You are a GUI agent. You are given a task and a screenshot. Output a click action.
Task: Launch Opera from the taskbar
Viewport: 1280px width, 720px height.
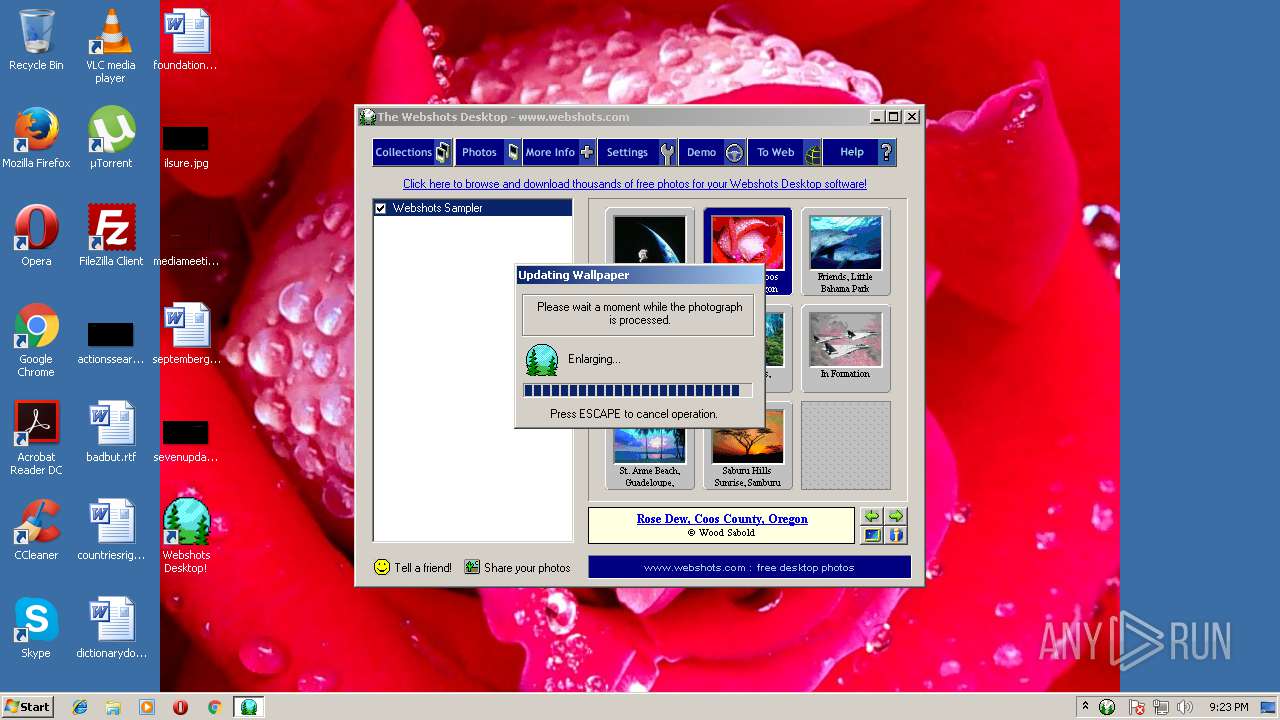(x=180, y=707)
